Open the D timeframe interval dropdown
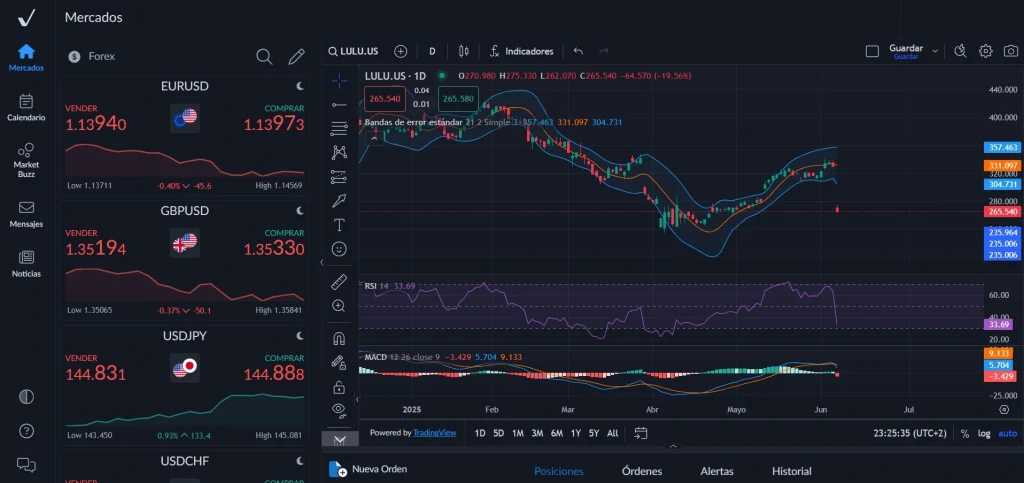Viewport: 1024px width, 483px height. pyautogui.click(x=432, y=51)
